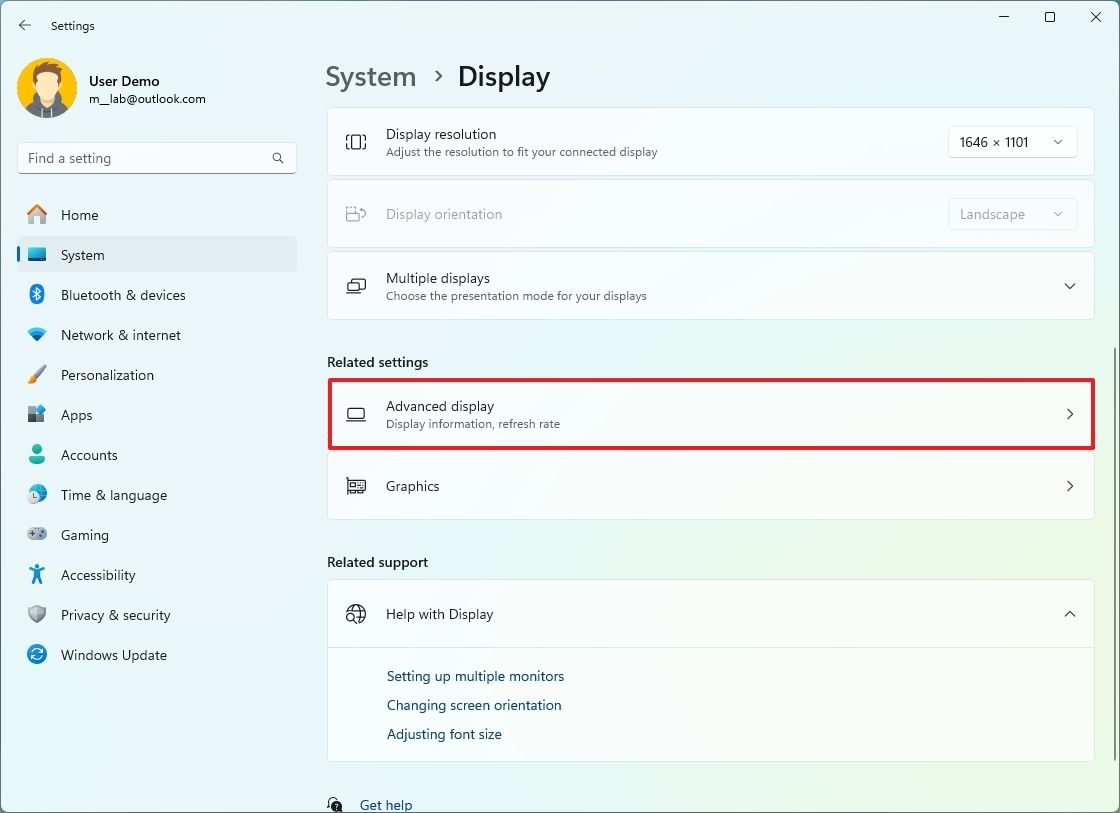Open the Bluetooth & devices icon
The width and height of the screenshot is (1120, 813).
click(37, 295)
